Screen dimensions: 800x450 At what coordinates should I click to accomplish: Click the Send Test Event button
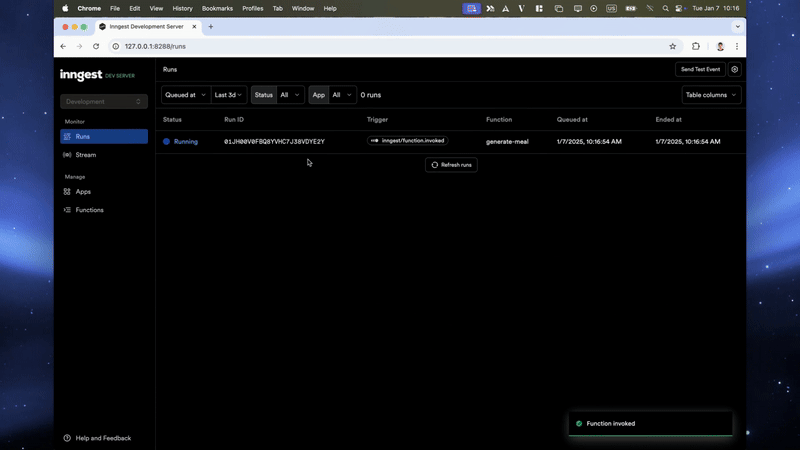point(700,70)
